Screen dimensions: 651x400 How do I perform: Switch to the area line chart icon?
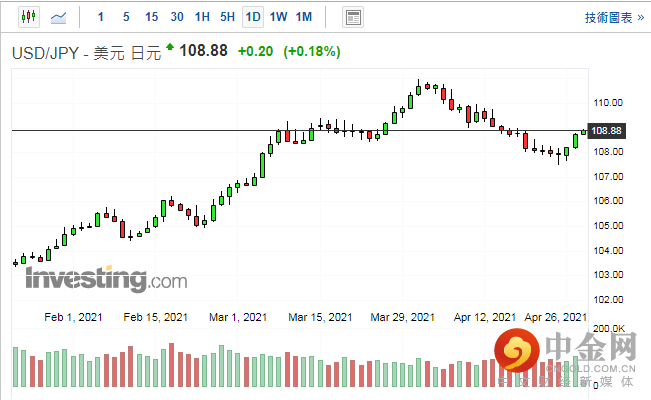click(x=59, y=17)
